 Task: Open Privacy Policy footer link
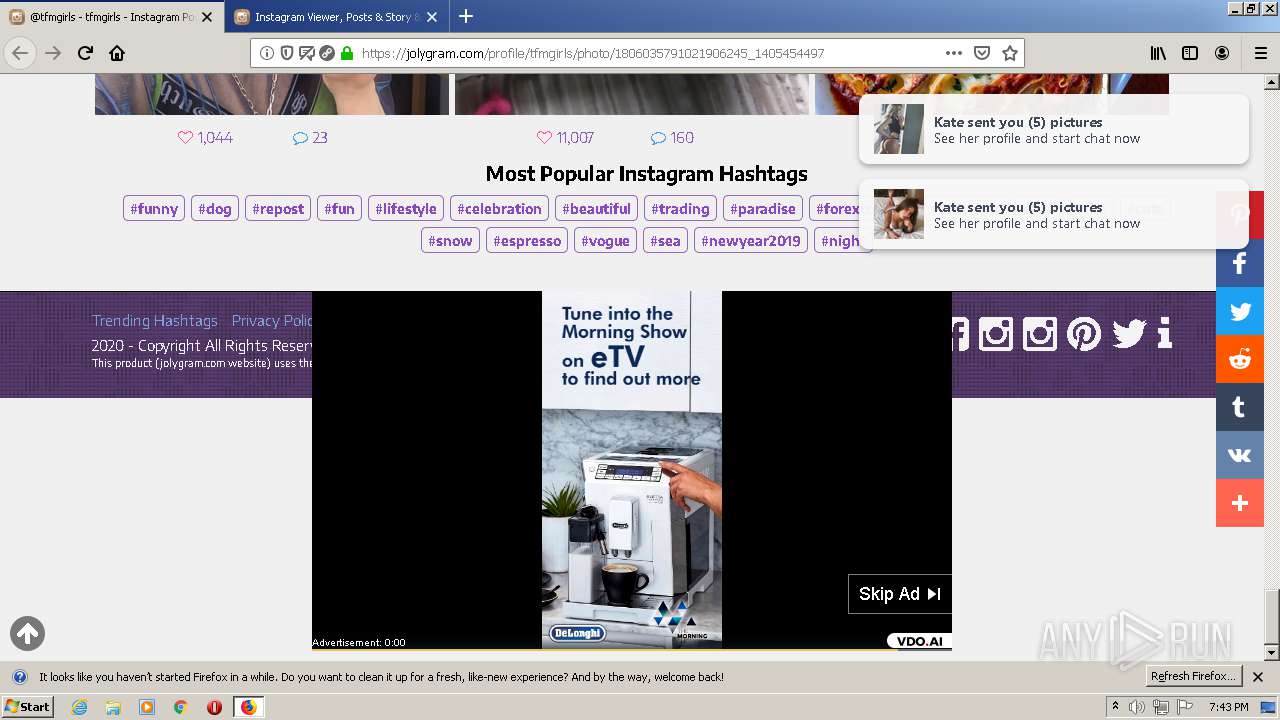tap(272, 321)
